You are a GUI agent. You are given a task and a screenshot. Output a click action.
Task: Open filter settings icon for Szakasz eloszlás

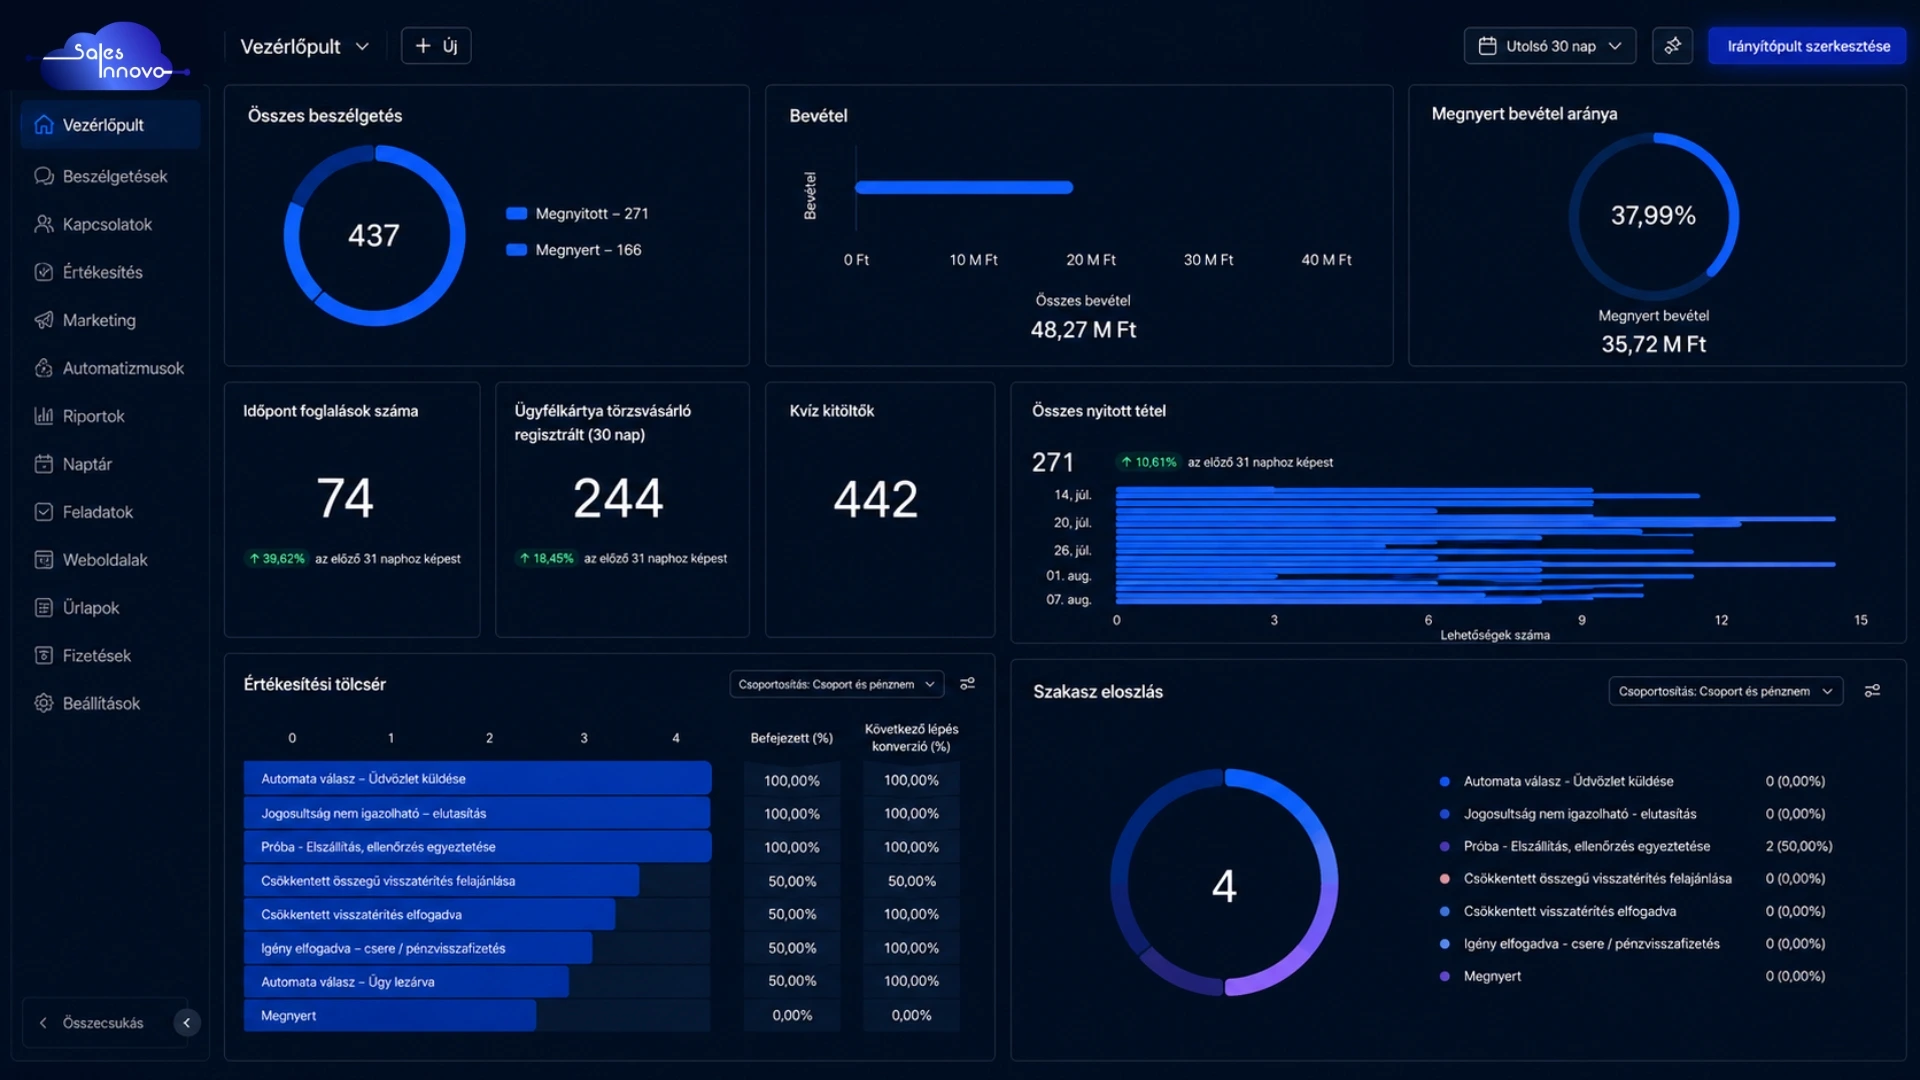[x=1872, y=691]
